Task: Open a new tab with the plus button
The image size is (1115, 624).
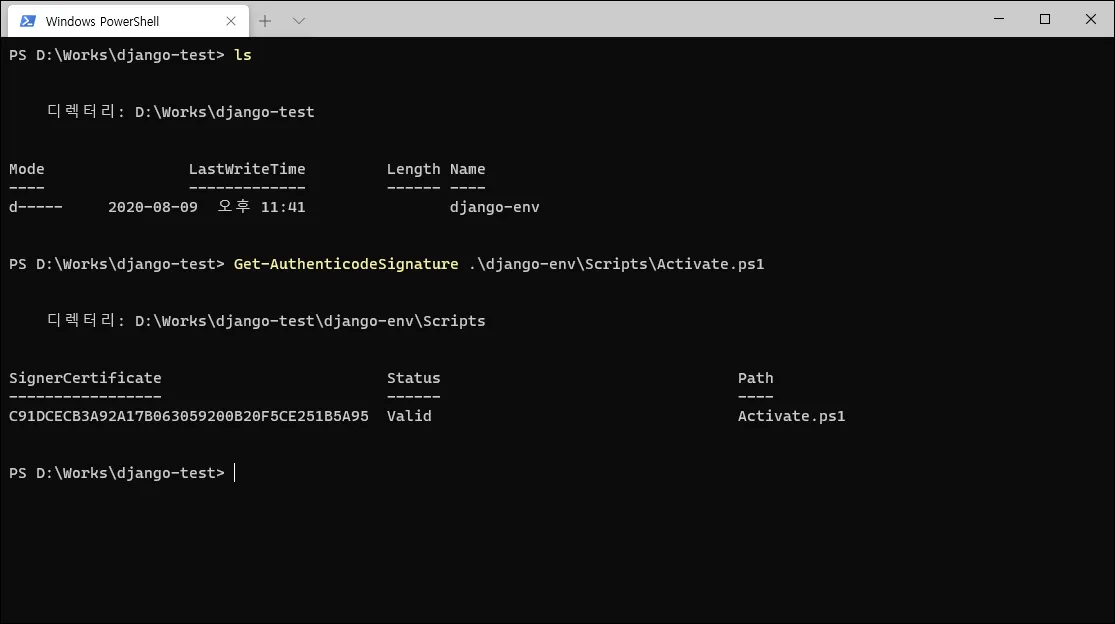Action: (265, 21)
